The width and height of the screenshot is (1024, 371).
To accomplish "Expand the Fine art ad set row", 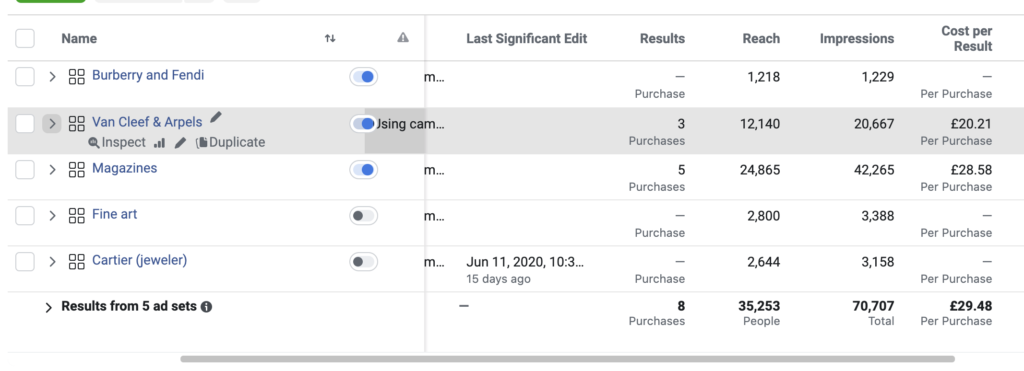I will [x=52, y=216].
